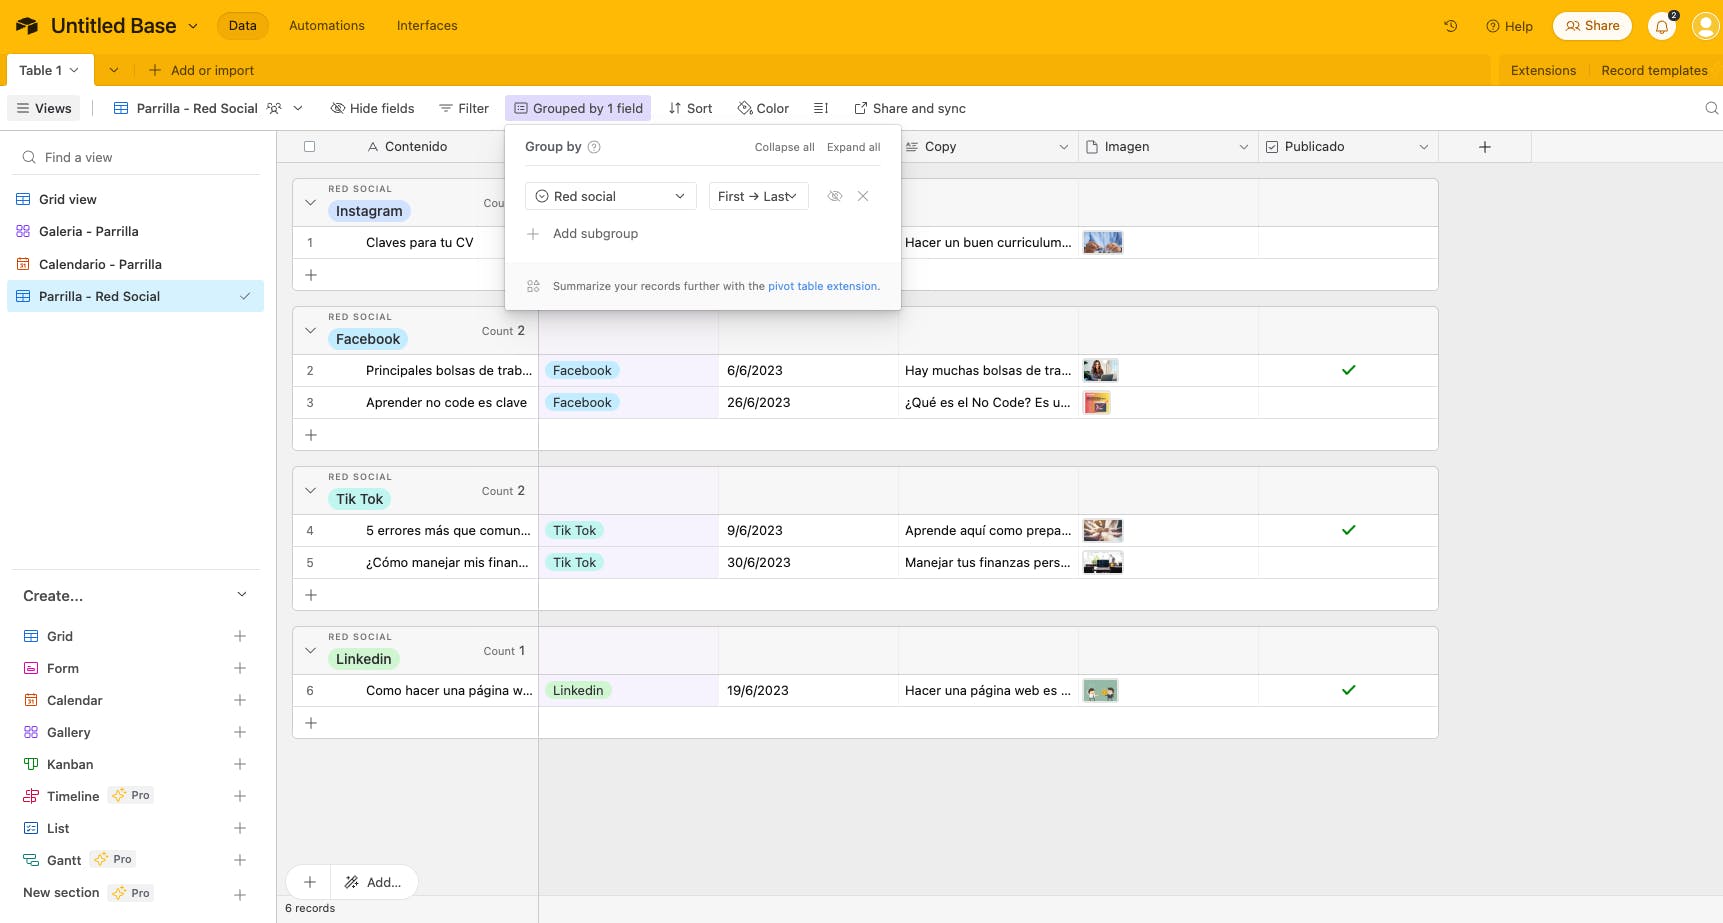Toggle Publicado for 5 errores row

point(1348,530)
